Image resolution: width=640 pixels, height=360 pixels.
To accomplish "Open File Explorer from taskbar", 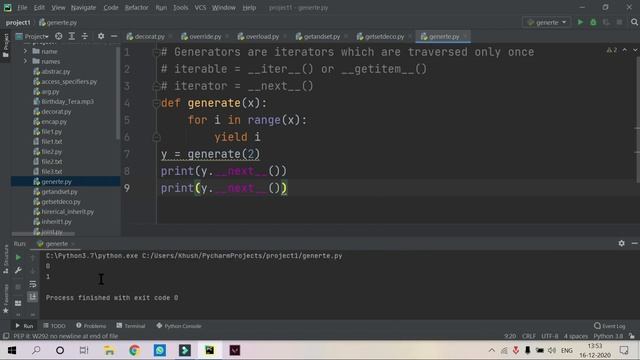I will tap(109, 350).
